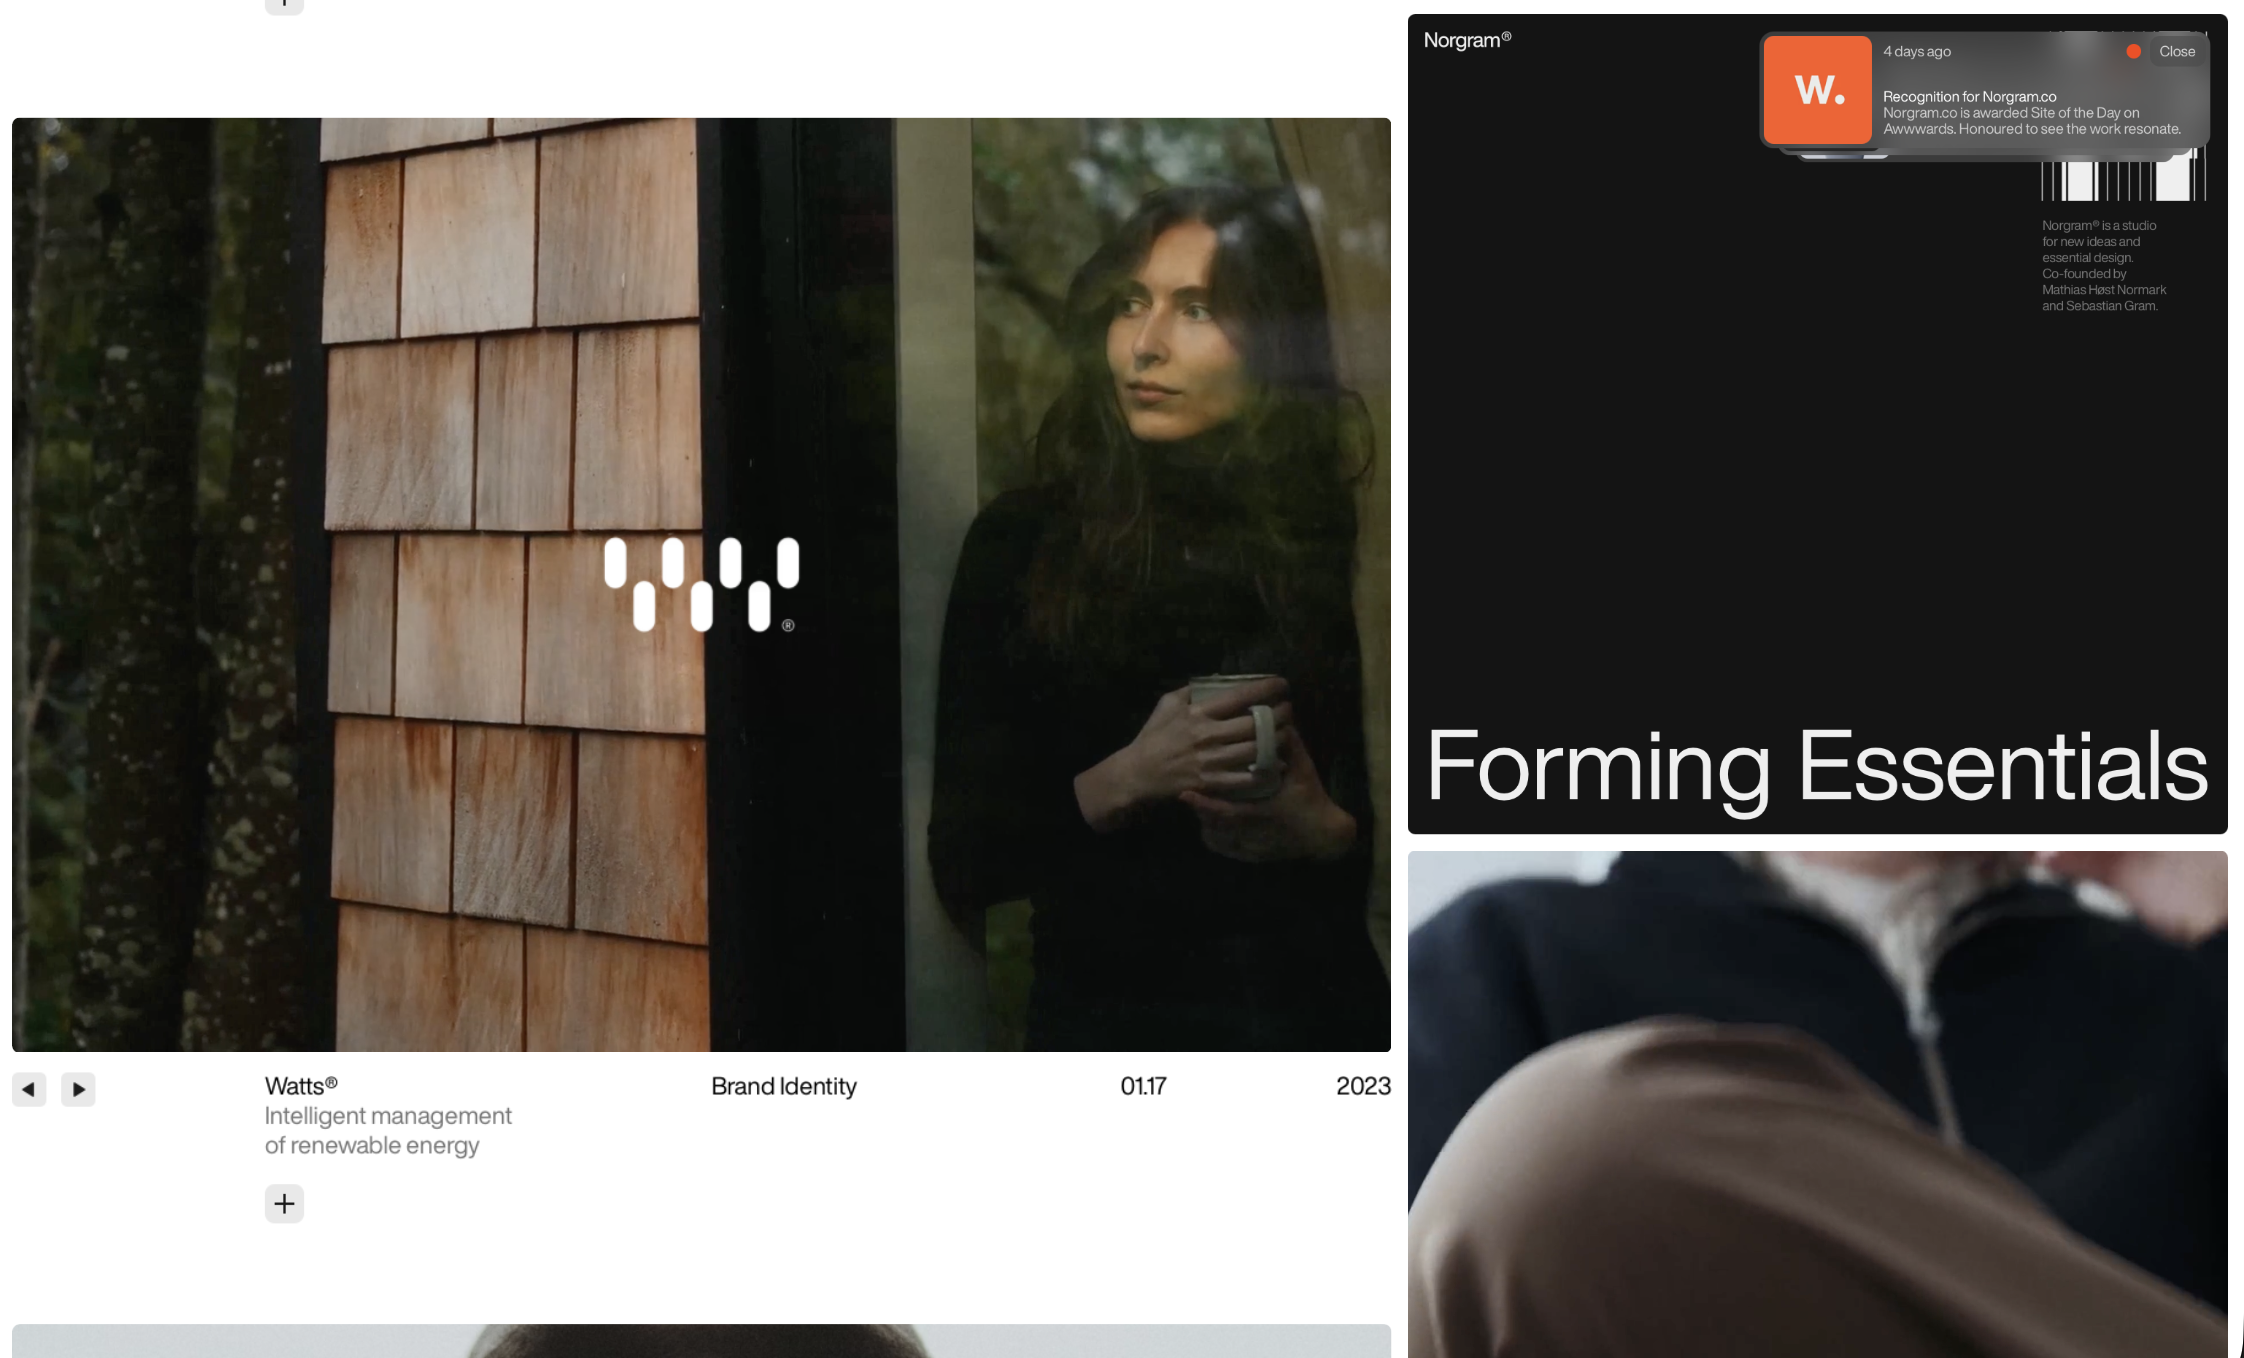
Task: Open the dark jacket close-up image
Action: point(1816,1100)
